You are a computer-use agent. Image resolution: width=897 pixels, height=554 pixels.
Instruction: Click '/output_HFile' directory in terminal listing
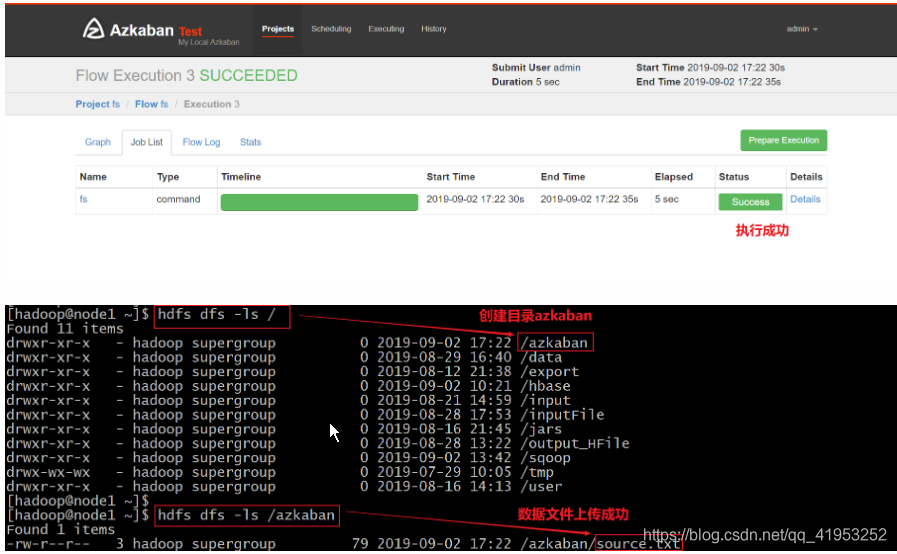(575, 443)
